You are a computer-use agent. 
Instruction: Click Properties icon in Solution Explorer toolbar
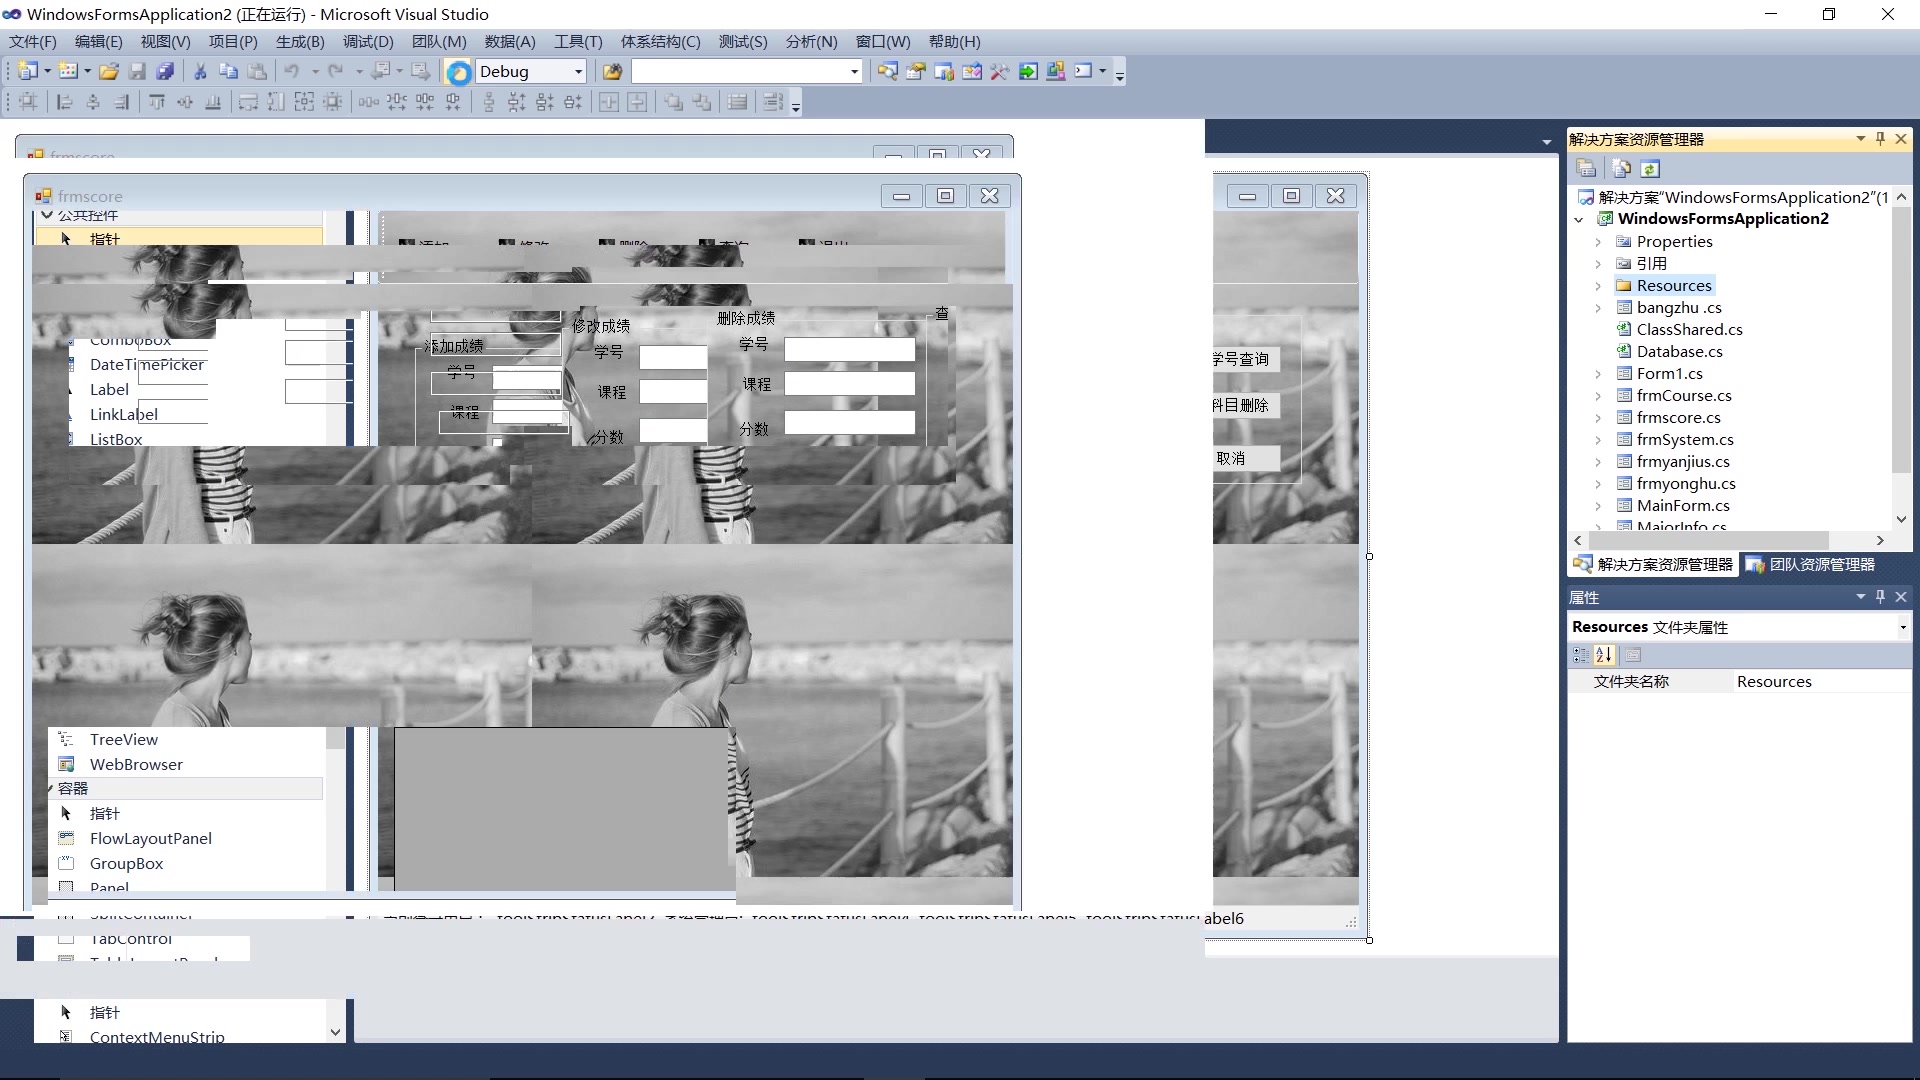[1586, 169]
